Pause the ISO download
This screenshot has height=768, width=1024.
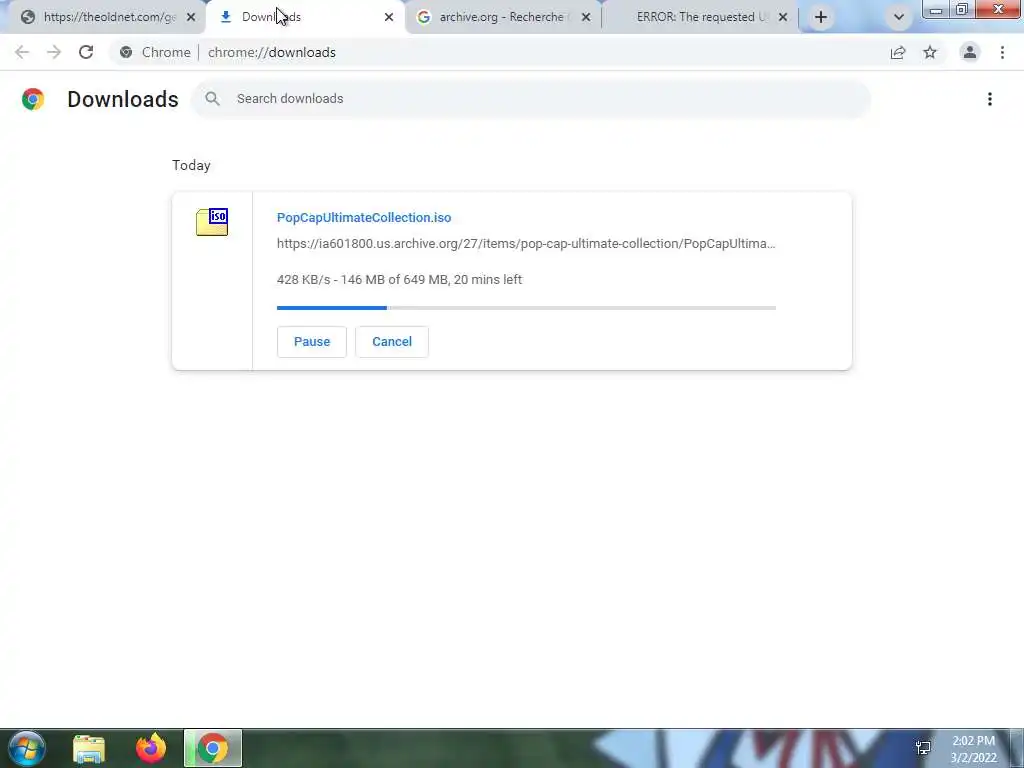(312, 342)
